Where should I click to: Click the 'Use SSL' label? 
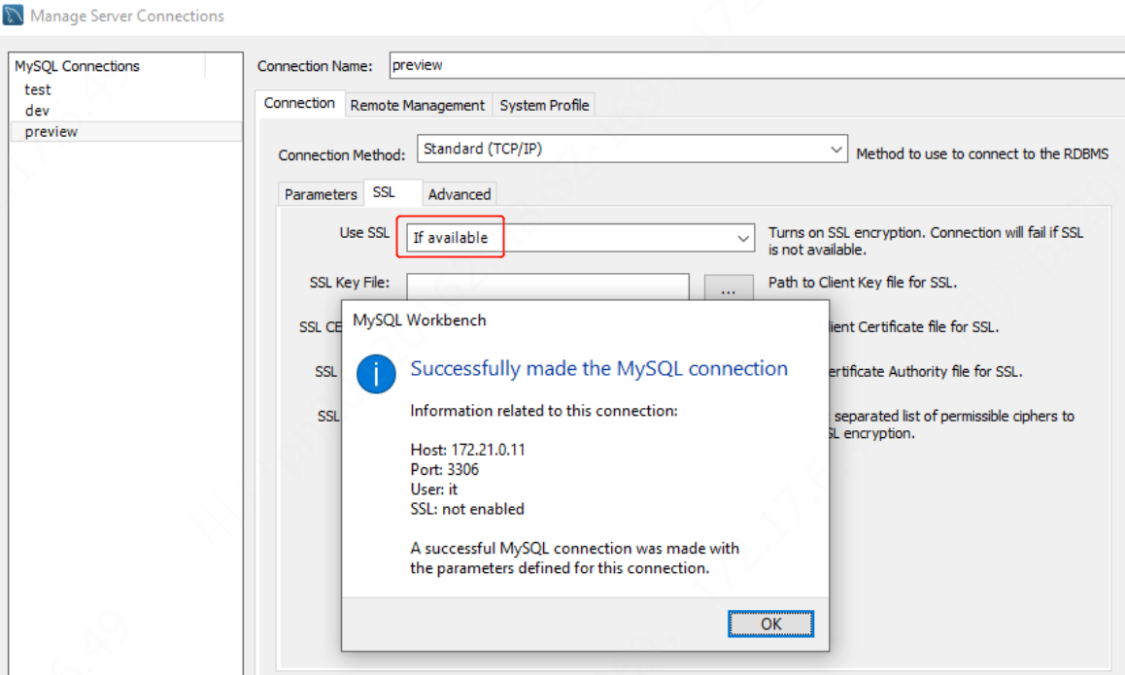364,232
